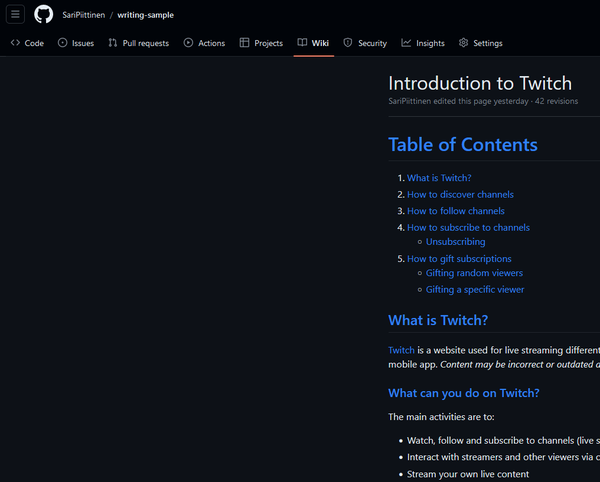Follow 'How to discover channels' link

tap(460, 194)
